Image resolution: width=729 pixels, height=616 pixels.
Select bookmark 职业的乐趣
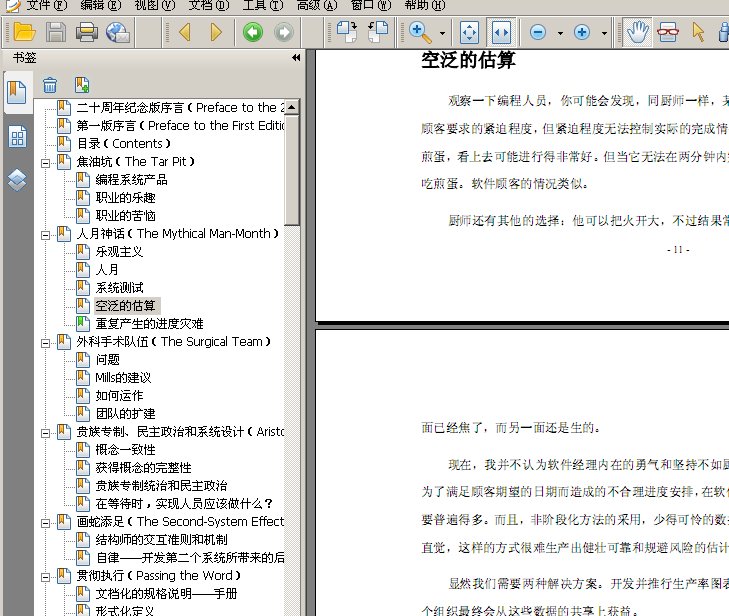click(x=126, y=198)
